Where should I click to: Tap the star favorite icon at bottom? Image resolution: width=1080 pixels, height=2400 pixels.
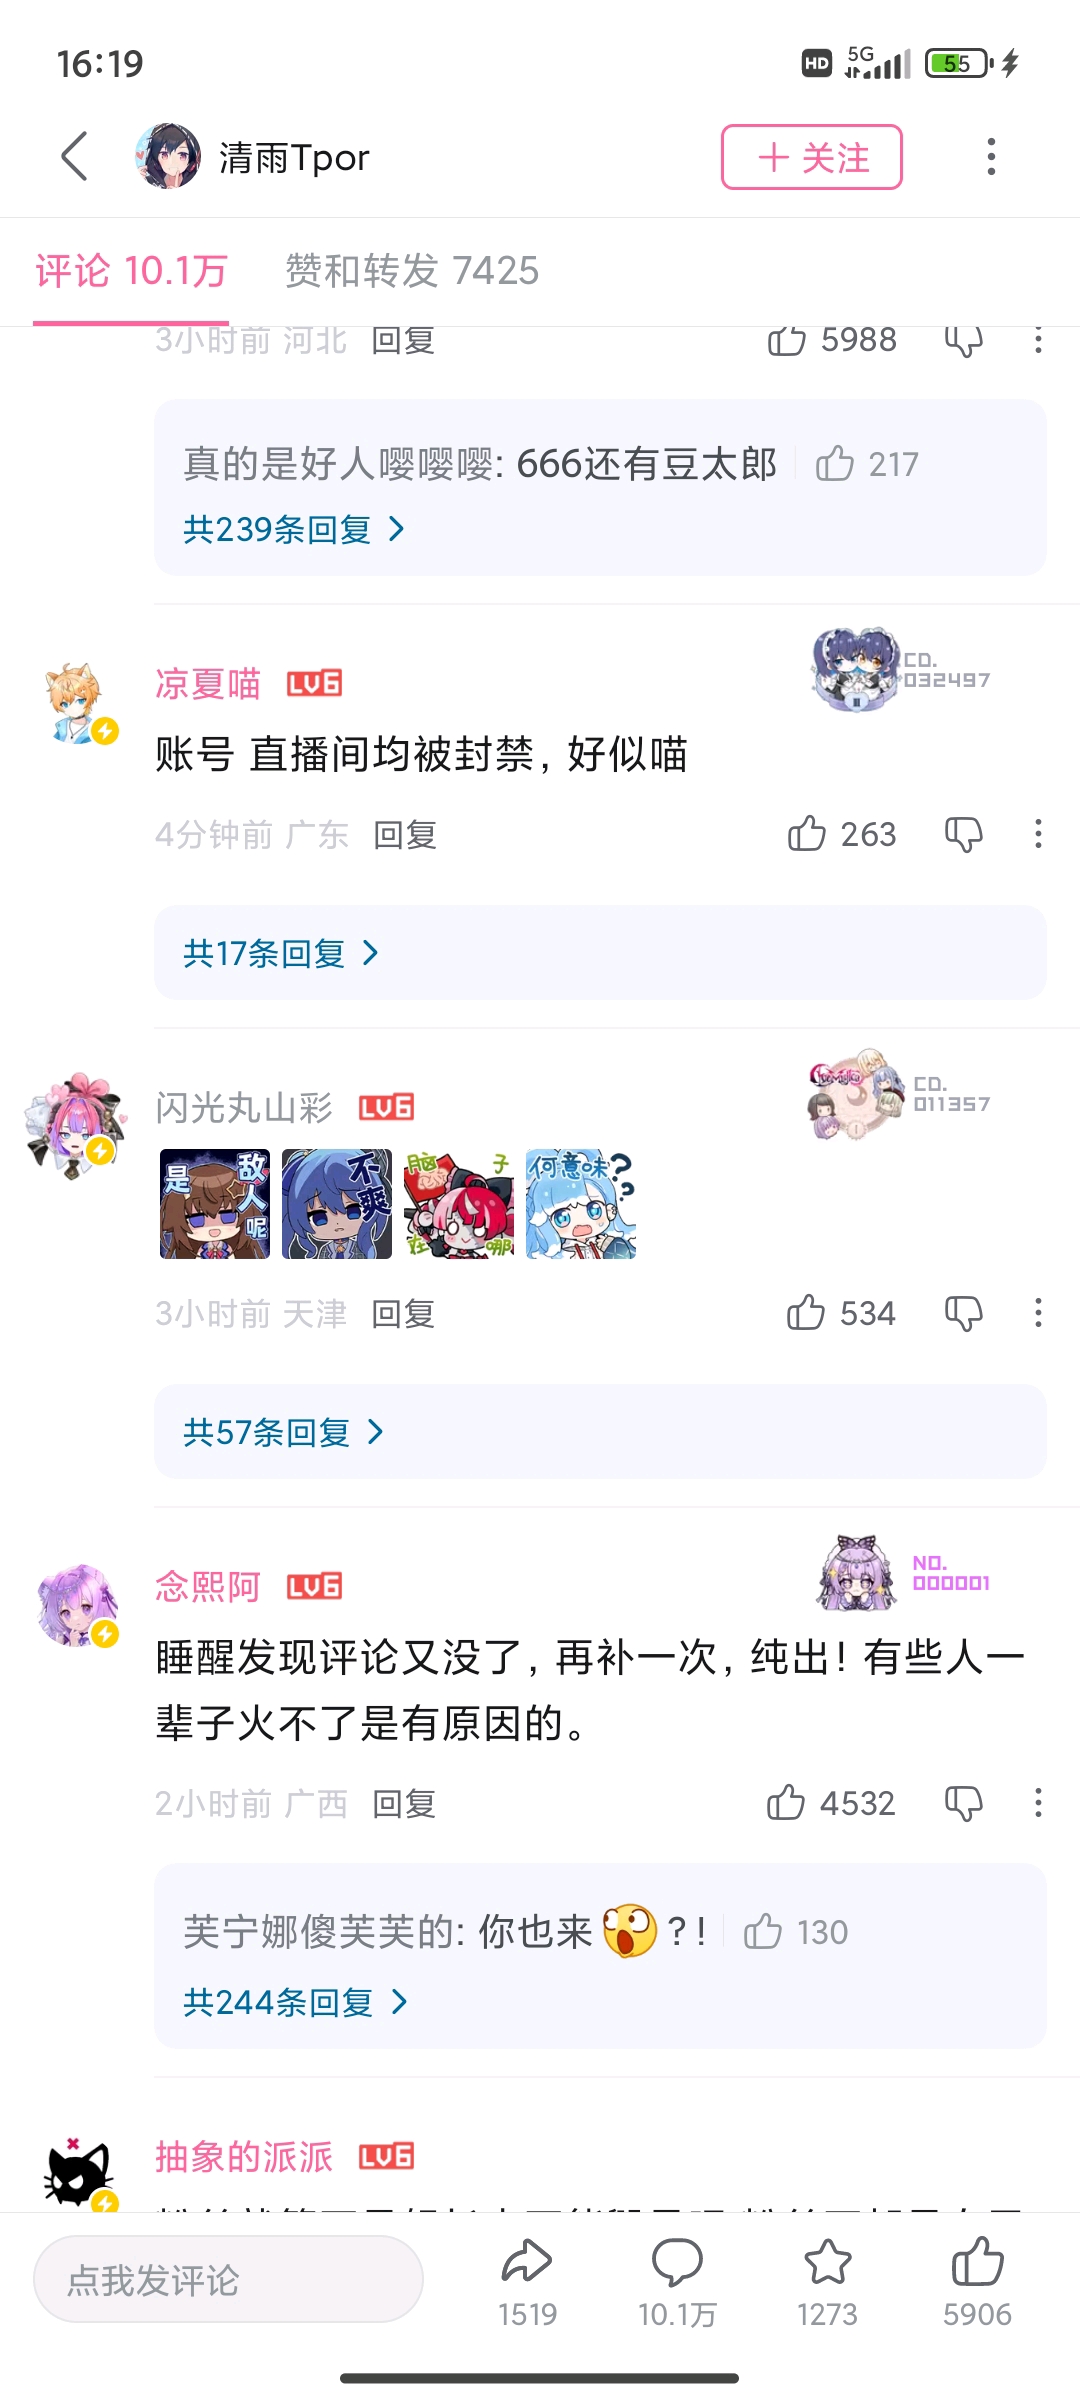coord(827,2262)
